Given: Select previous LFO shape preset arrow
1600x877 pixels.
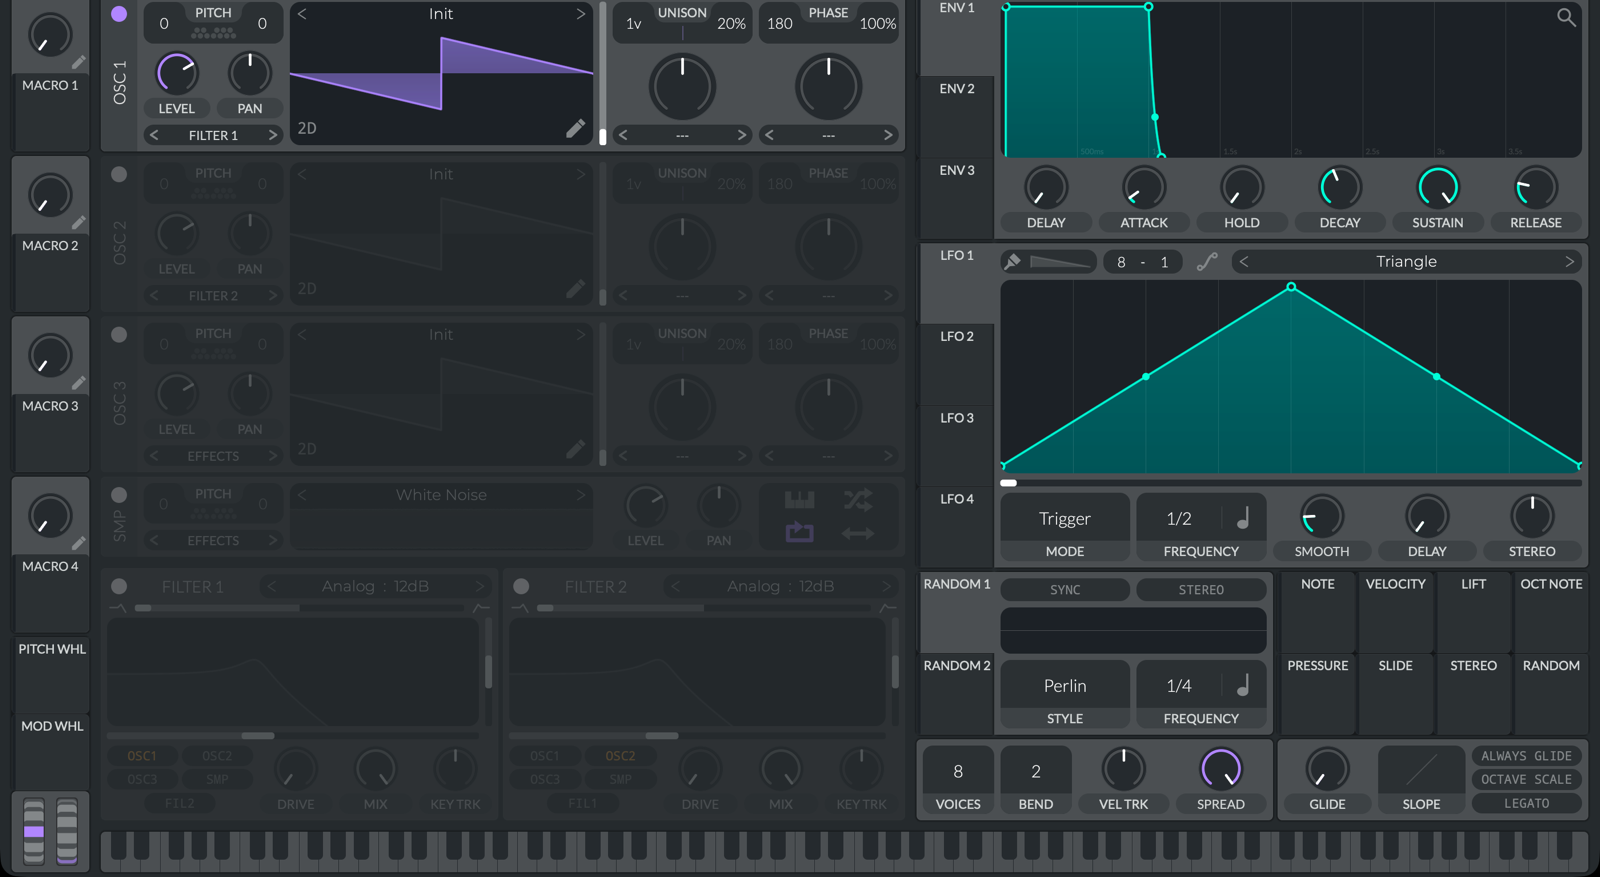Looking at the screenshot, I should (1244, 261).
